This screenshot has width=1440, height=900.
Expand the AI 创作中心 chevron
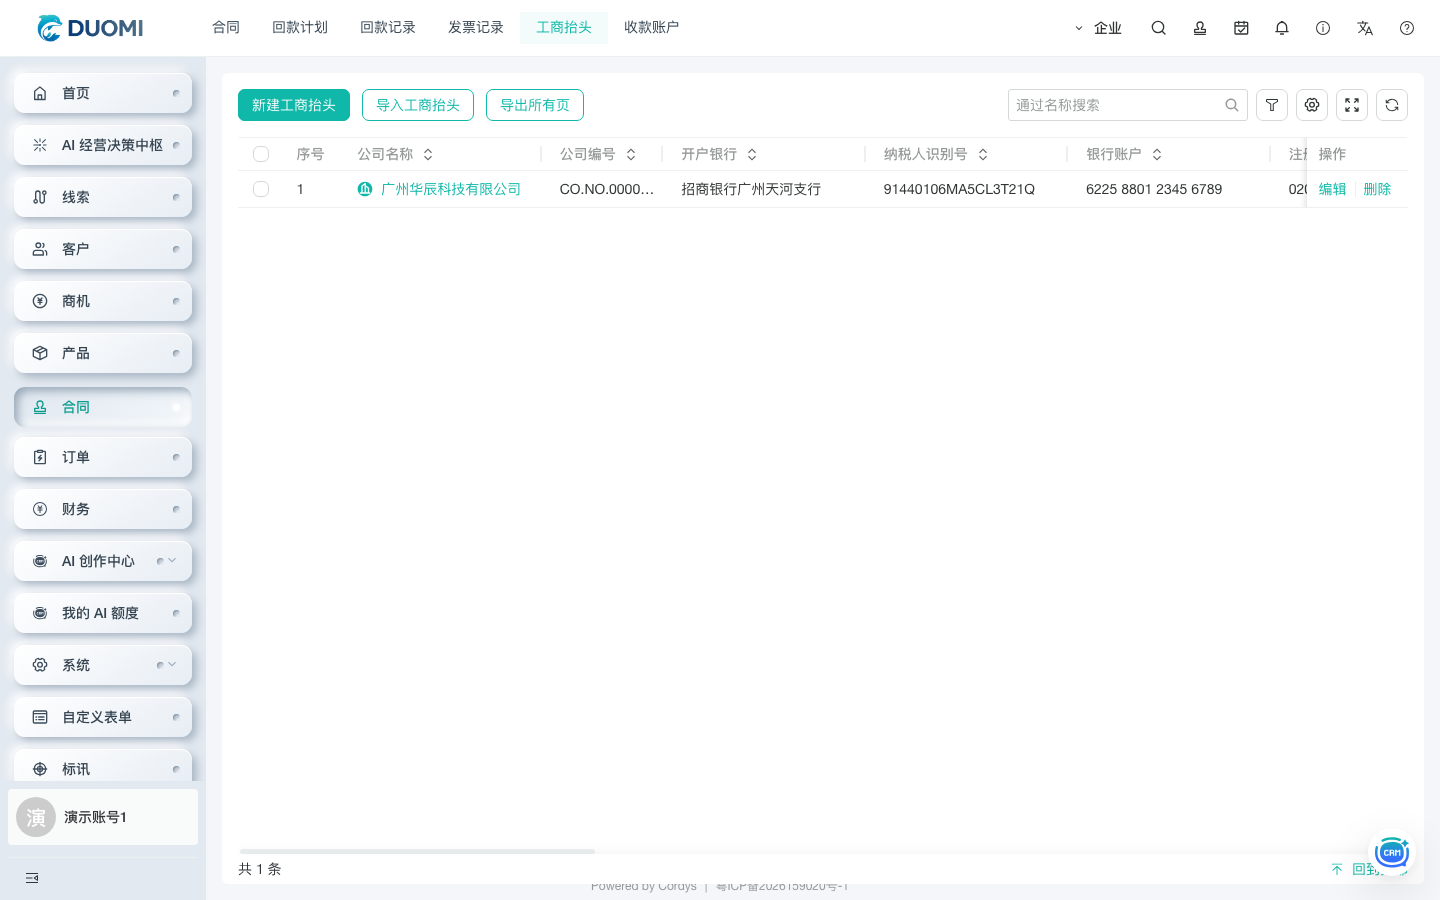[172, 560]
